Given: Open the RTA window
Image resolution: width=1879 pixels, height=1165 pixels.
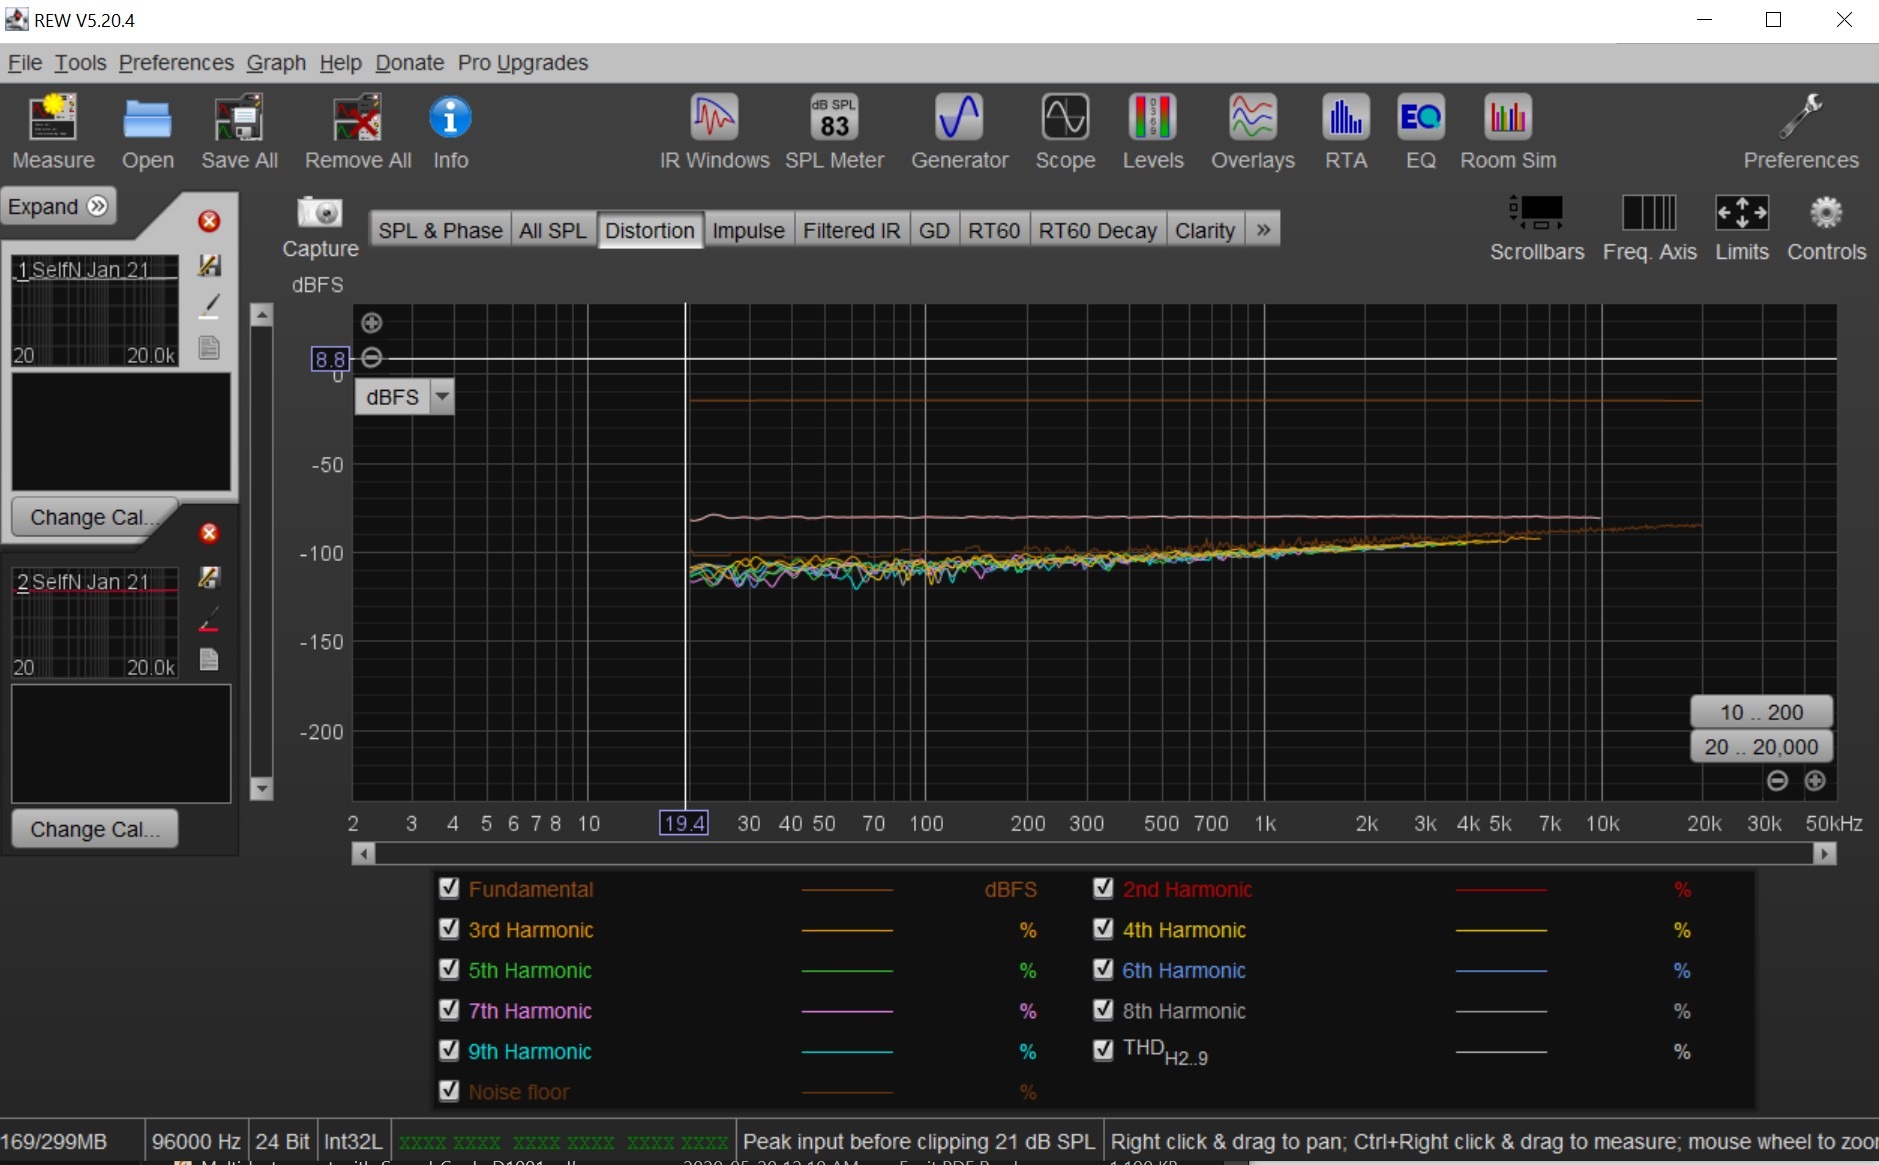Looking at the screenshot, I should (1345, 131).
